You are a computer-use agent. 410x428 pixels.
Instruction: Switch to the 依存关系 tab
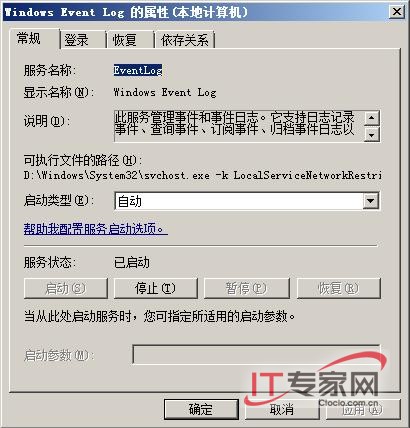(x=184, y=40)
